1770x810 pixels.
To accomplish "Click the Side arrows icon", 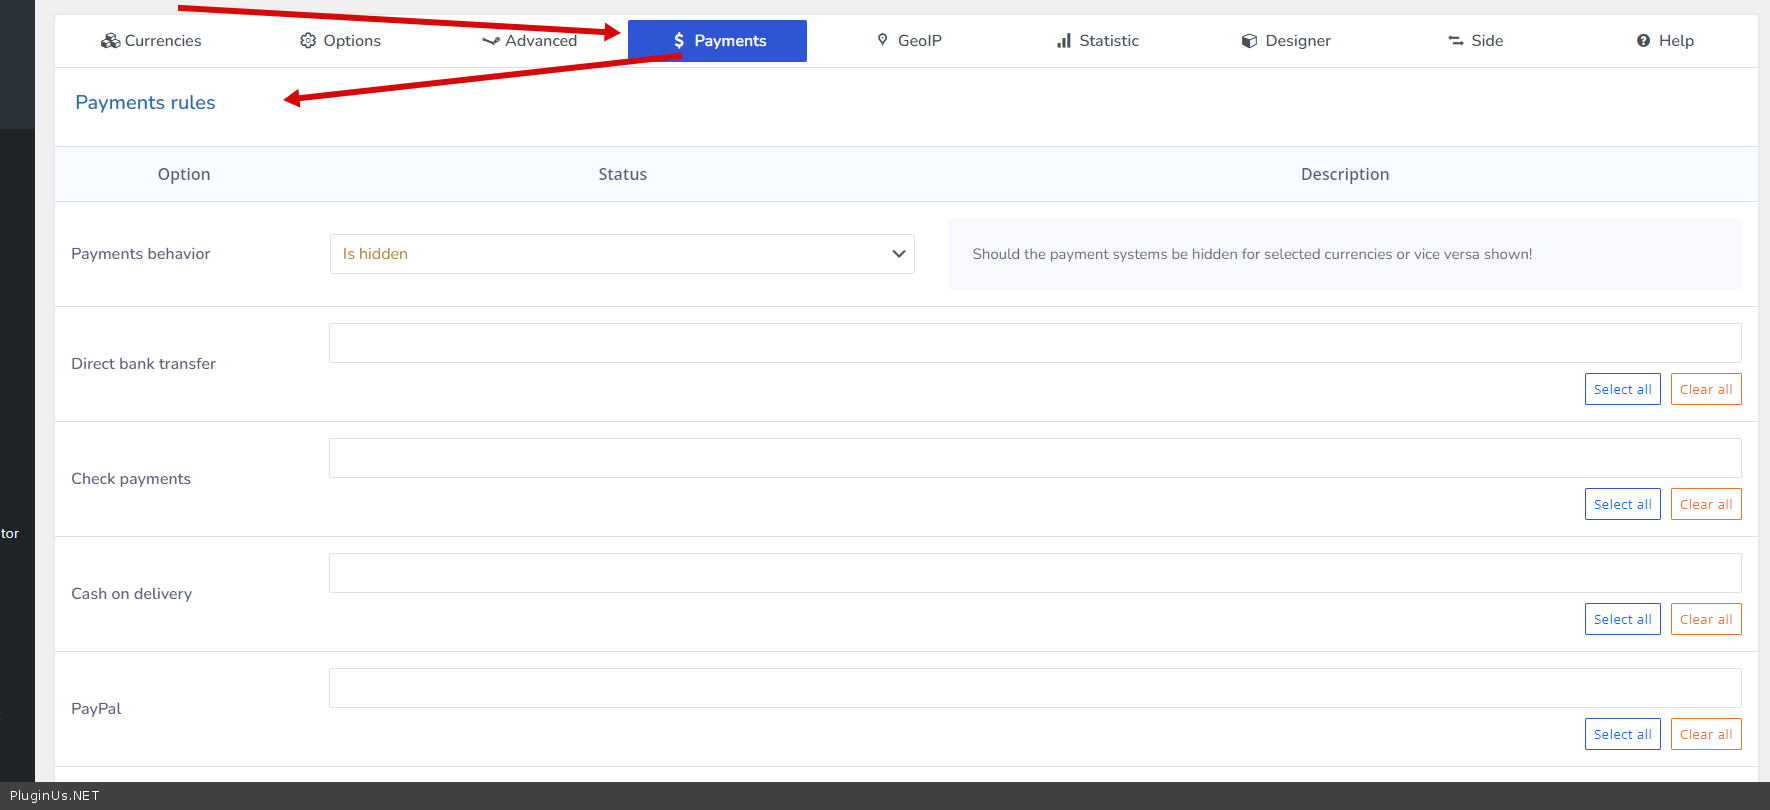I will pyautogui.click(x=1455, y=41).
